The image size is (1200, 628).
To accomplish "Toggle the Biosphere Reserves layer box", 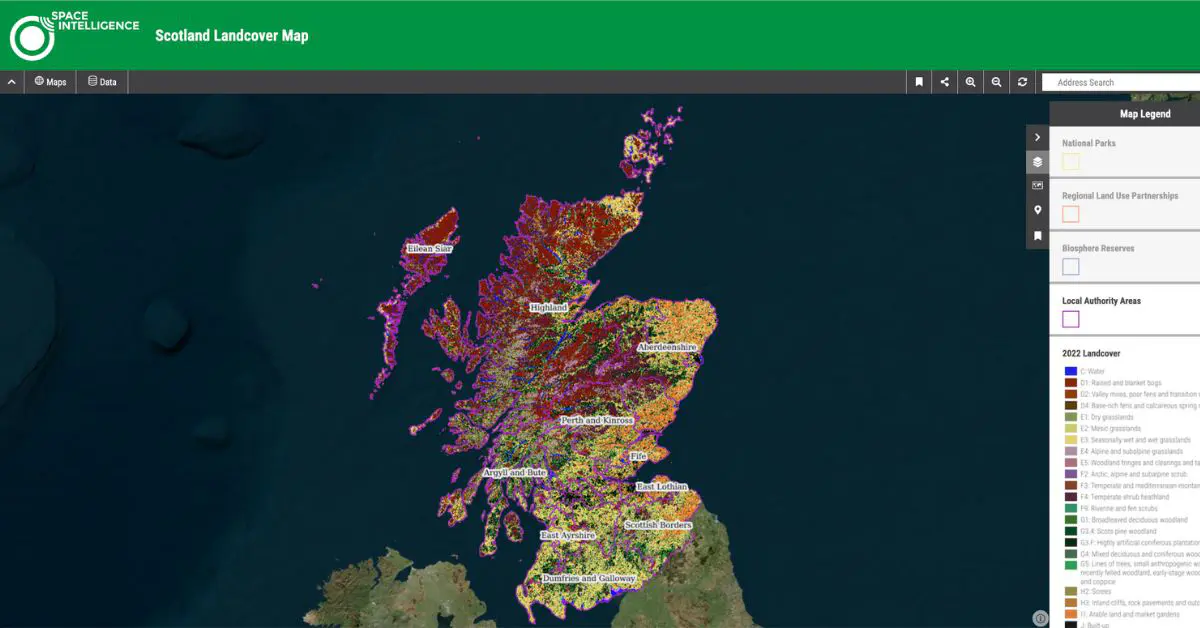I will 1071,267.
